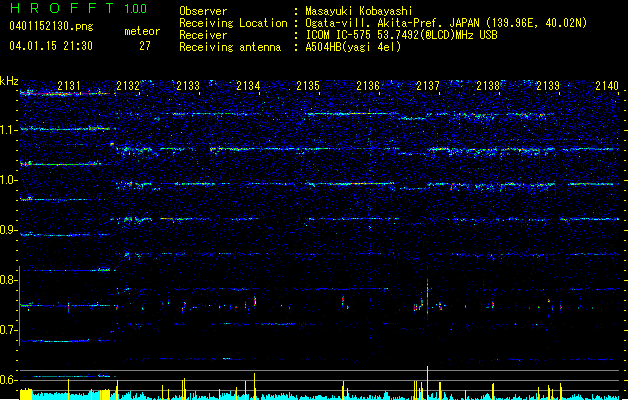The height and width of the screenshot is (400, 629).
Task: Click the meteor label
Action: click(x=142, y=31)
